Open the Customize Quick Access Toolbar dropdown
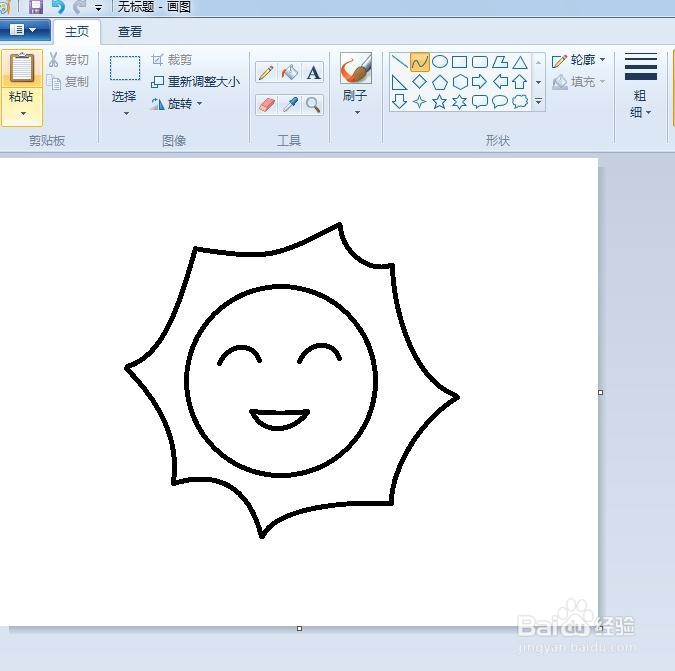The width and height of the screenshot is (675, 671). 99,8
